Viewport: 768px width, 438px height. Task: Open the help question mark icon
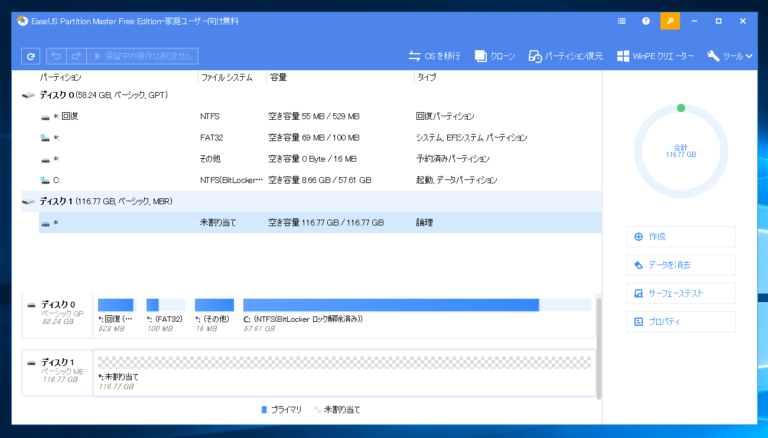click(646, 21)
